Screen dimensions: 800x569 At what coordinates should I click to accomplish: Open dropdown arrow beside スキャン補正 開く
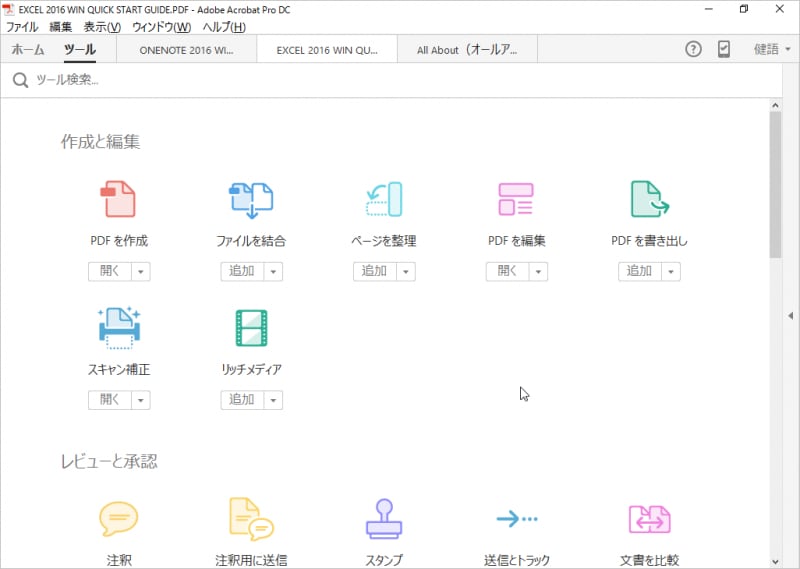[141, 400]
